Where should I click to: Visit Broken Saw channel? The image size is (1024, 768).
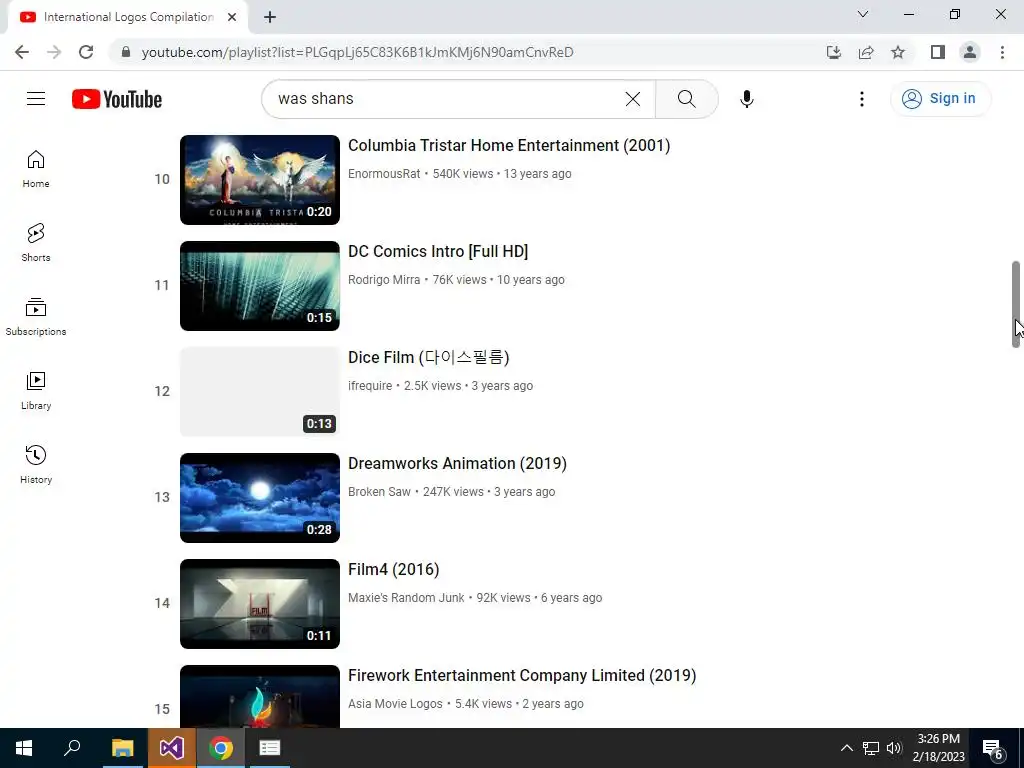coord(379,492)
